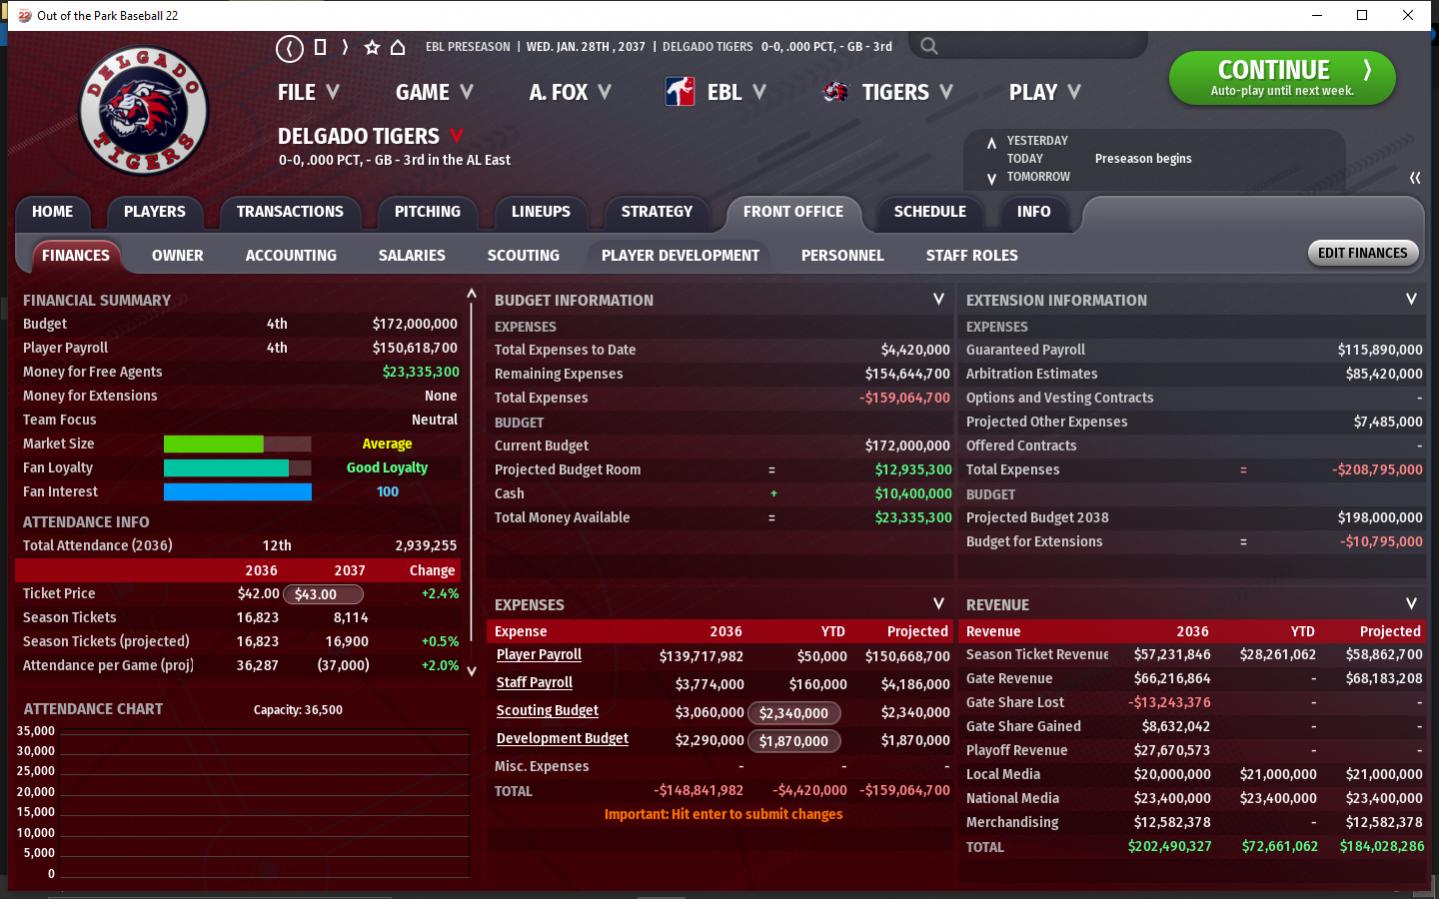Switch to the SCHEDULE tab
The width and height of the screenshot is (1439, 899).
[x=929, y=212]
